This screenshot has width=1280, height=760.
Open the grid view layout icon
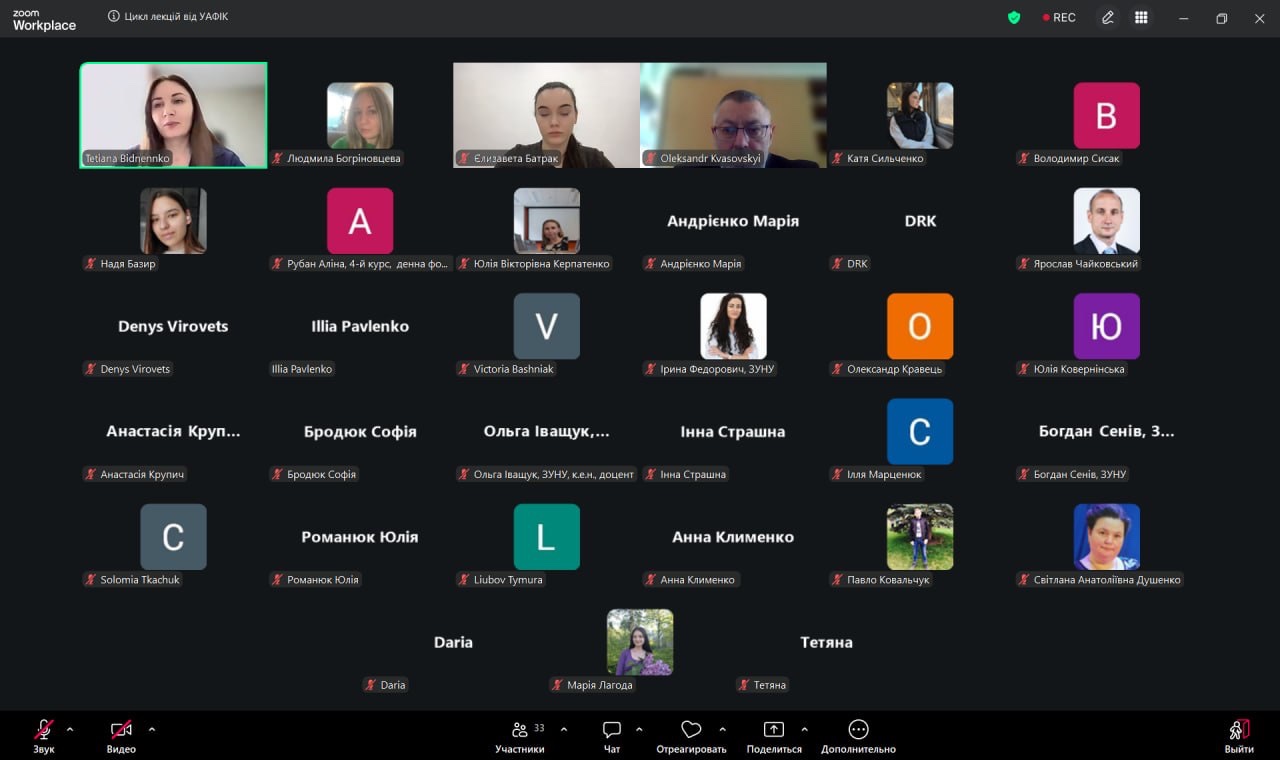coord(1141,18)
